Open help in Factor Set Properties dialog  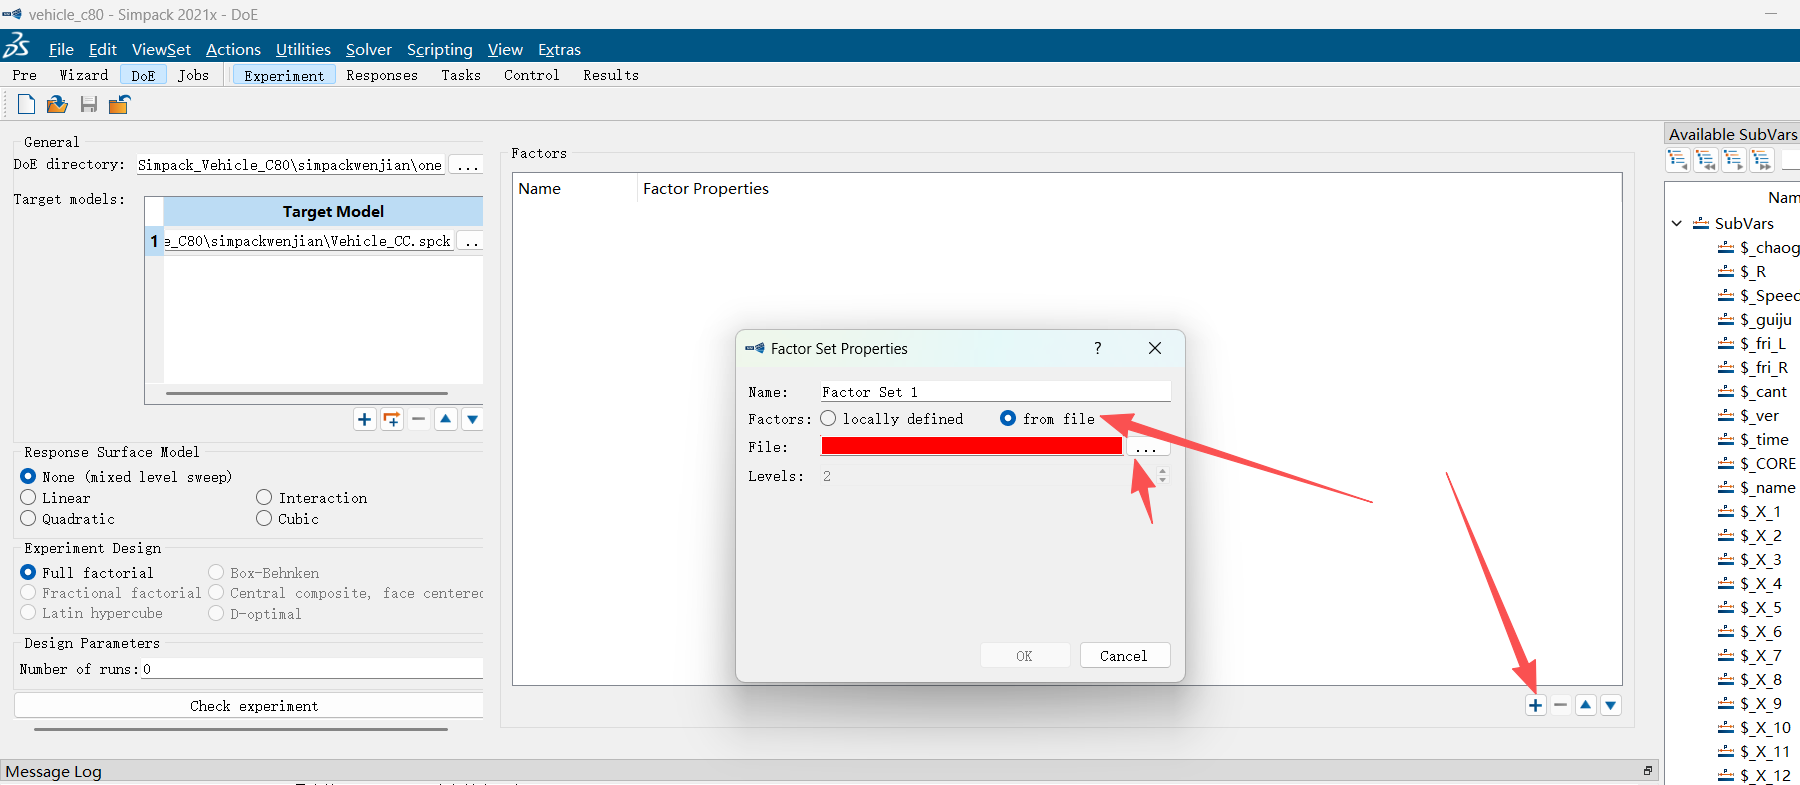point(1098,348)
